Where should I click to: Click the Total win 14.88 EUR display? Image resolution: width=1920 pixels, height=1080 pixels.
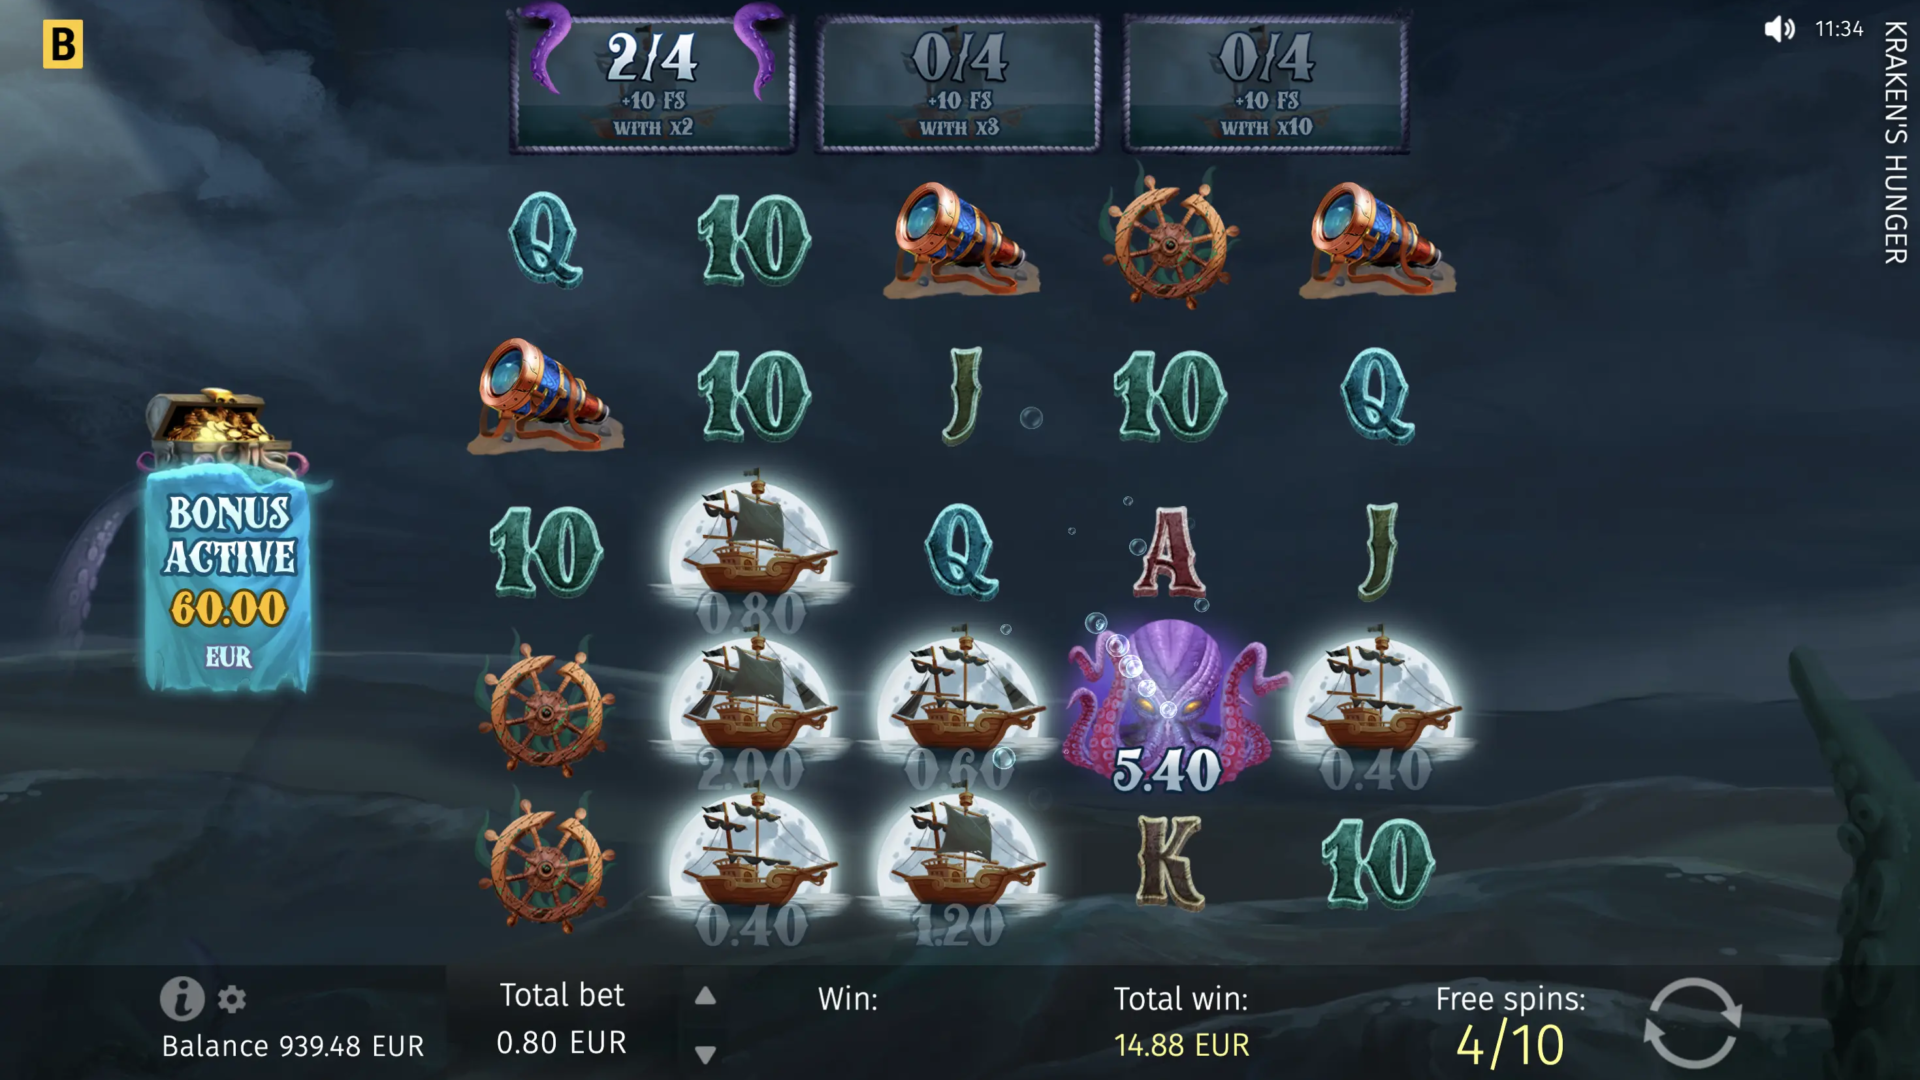tap(1181, 1022)
